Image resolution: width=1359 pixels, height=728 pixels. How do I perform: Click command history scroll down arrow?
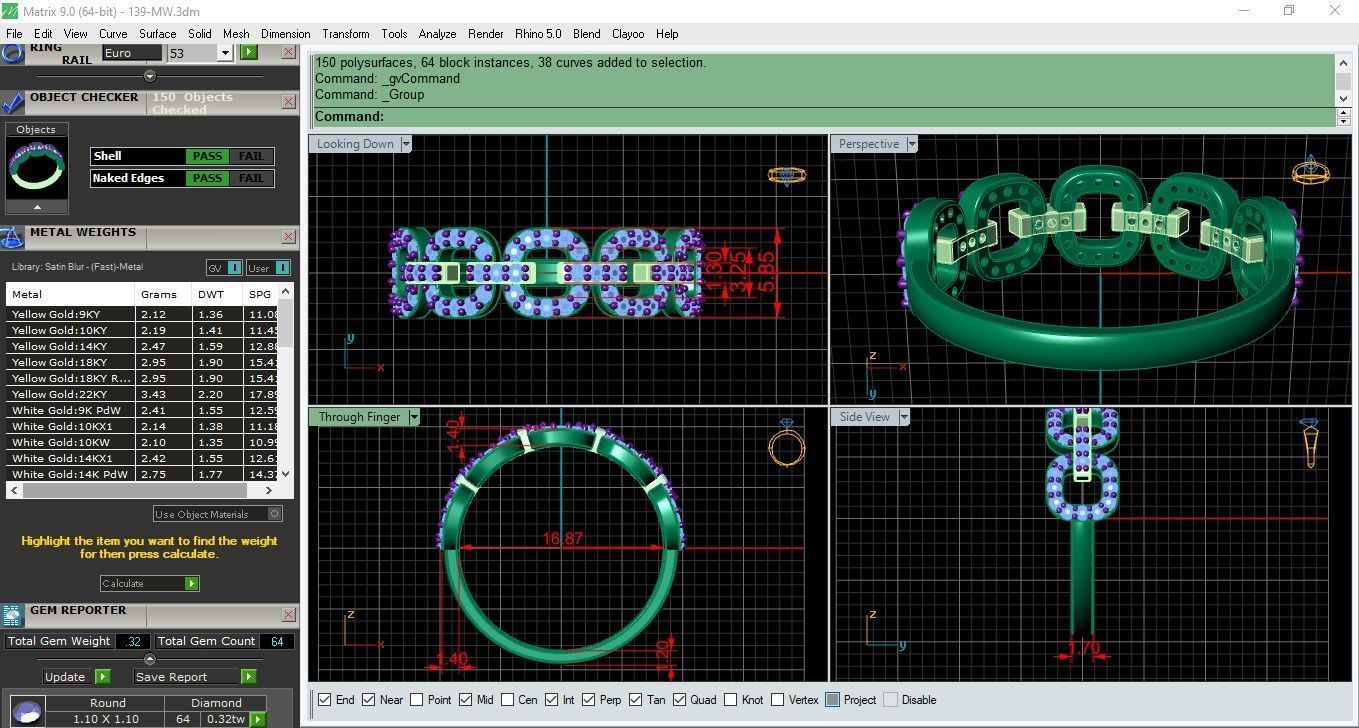click(x=1343, y=98)
